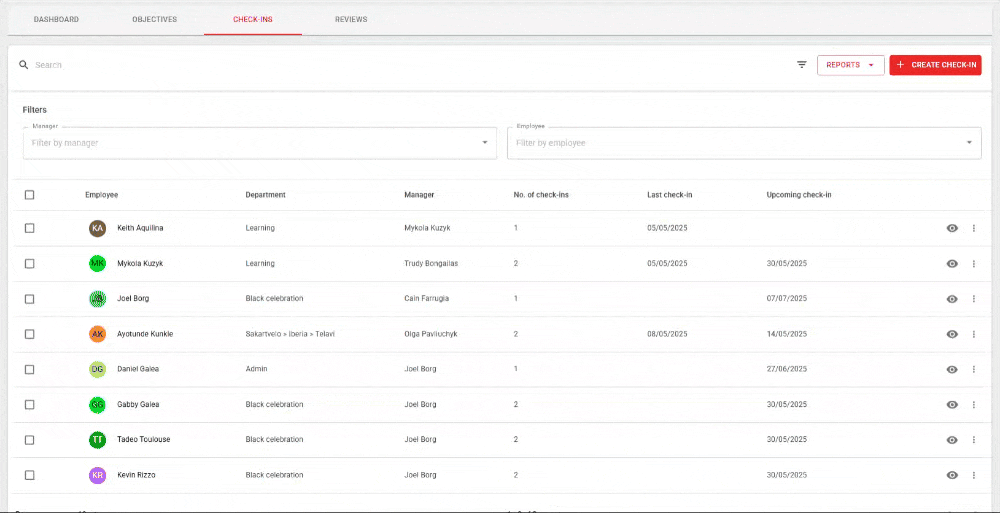The width and height of the screenshot is (1000, 513).
Task: Check the Keith Aquilina row checkbox
Action: click(29, 228)
